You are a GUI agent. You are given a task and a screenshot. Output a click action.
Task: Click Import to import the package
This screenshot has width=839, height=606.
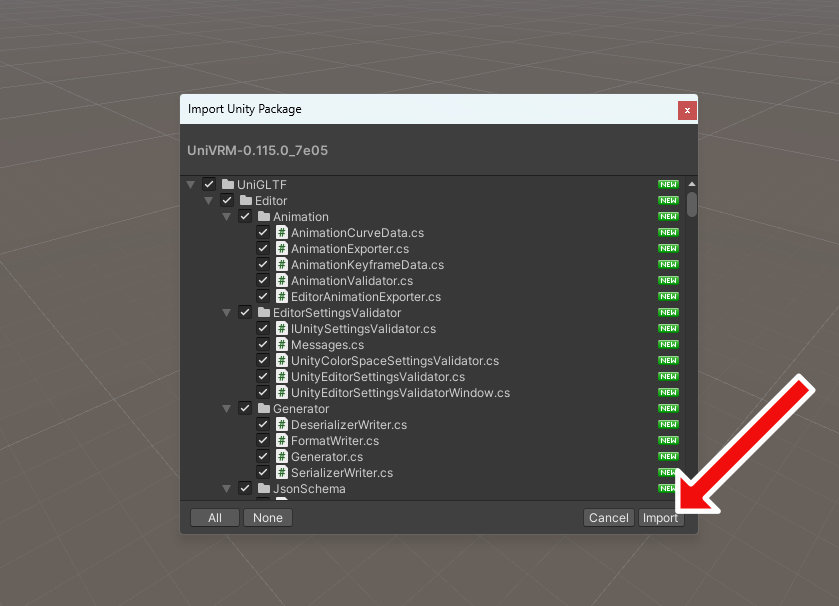[661, 518]
